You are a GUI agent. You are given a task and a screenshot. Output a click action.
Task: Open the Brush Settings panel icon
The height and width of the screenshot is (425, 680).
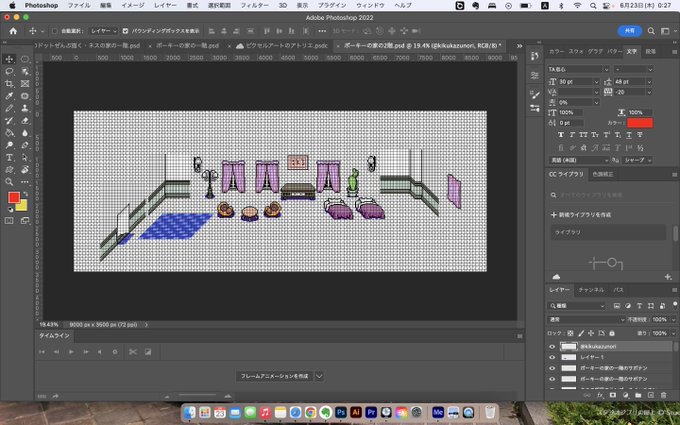pos(535,95)
